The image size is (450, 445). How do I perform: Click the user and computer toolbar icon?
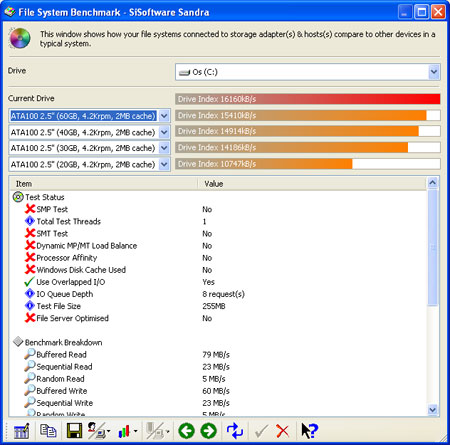pyautogui.click(x=96, y=431)
